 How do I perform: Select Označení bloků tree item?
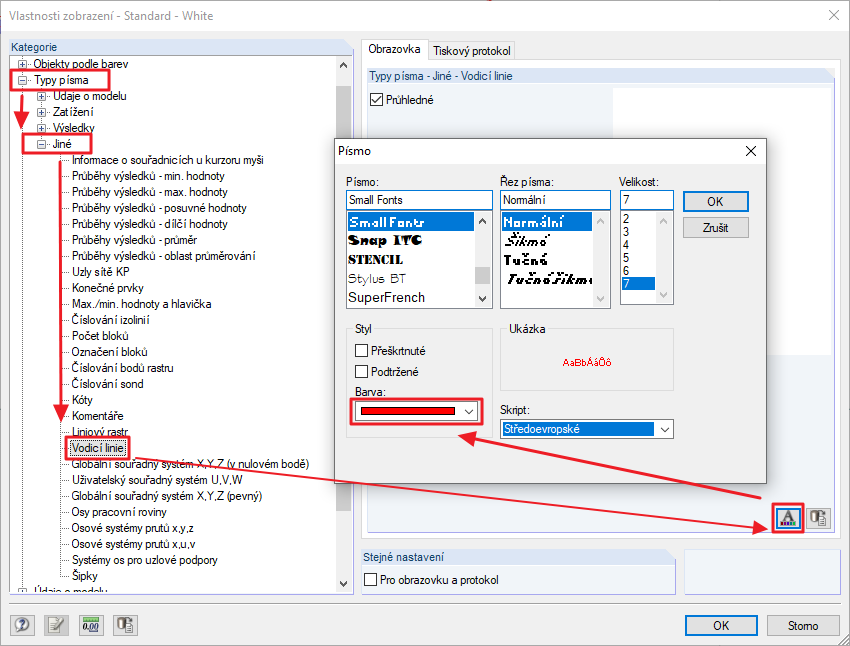click(110, 352)
